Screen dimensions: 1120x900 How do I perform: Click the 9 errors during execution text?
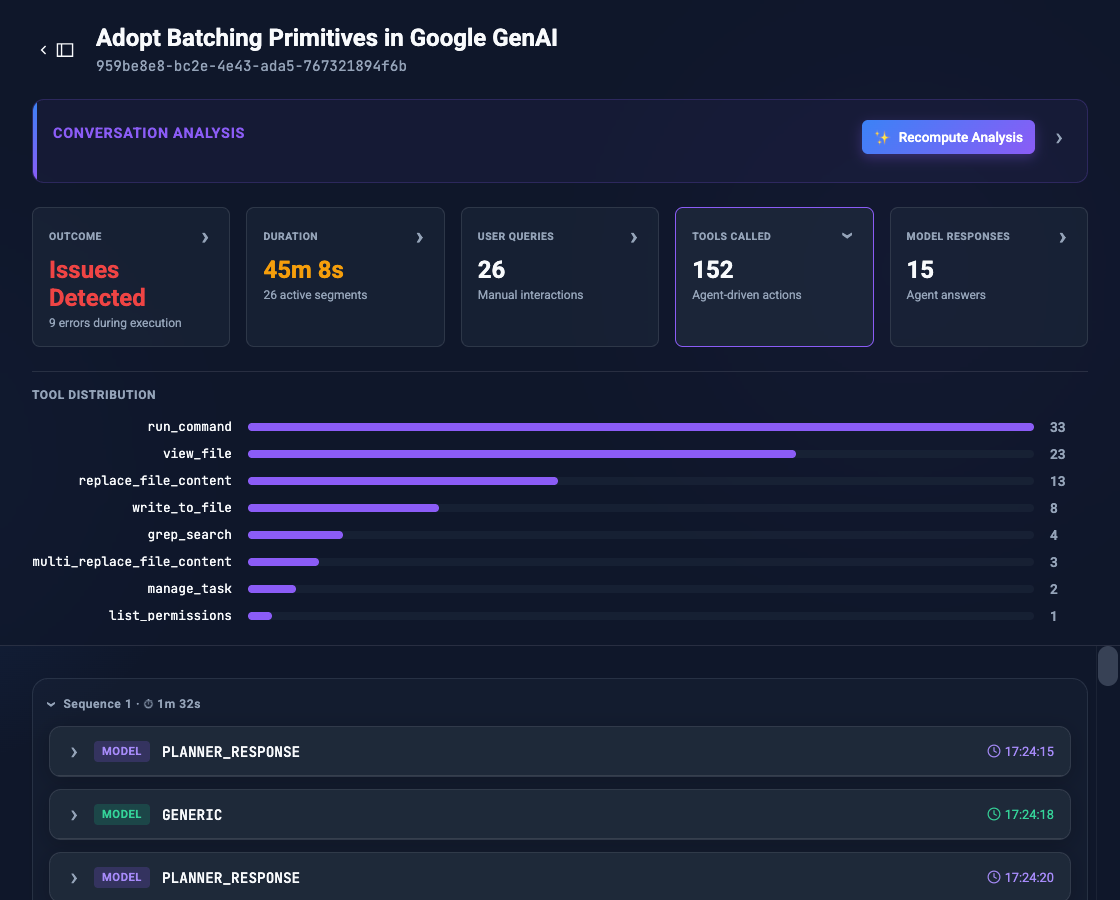pyautogui.click(x=115, y=323)
